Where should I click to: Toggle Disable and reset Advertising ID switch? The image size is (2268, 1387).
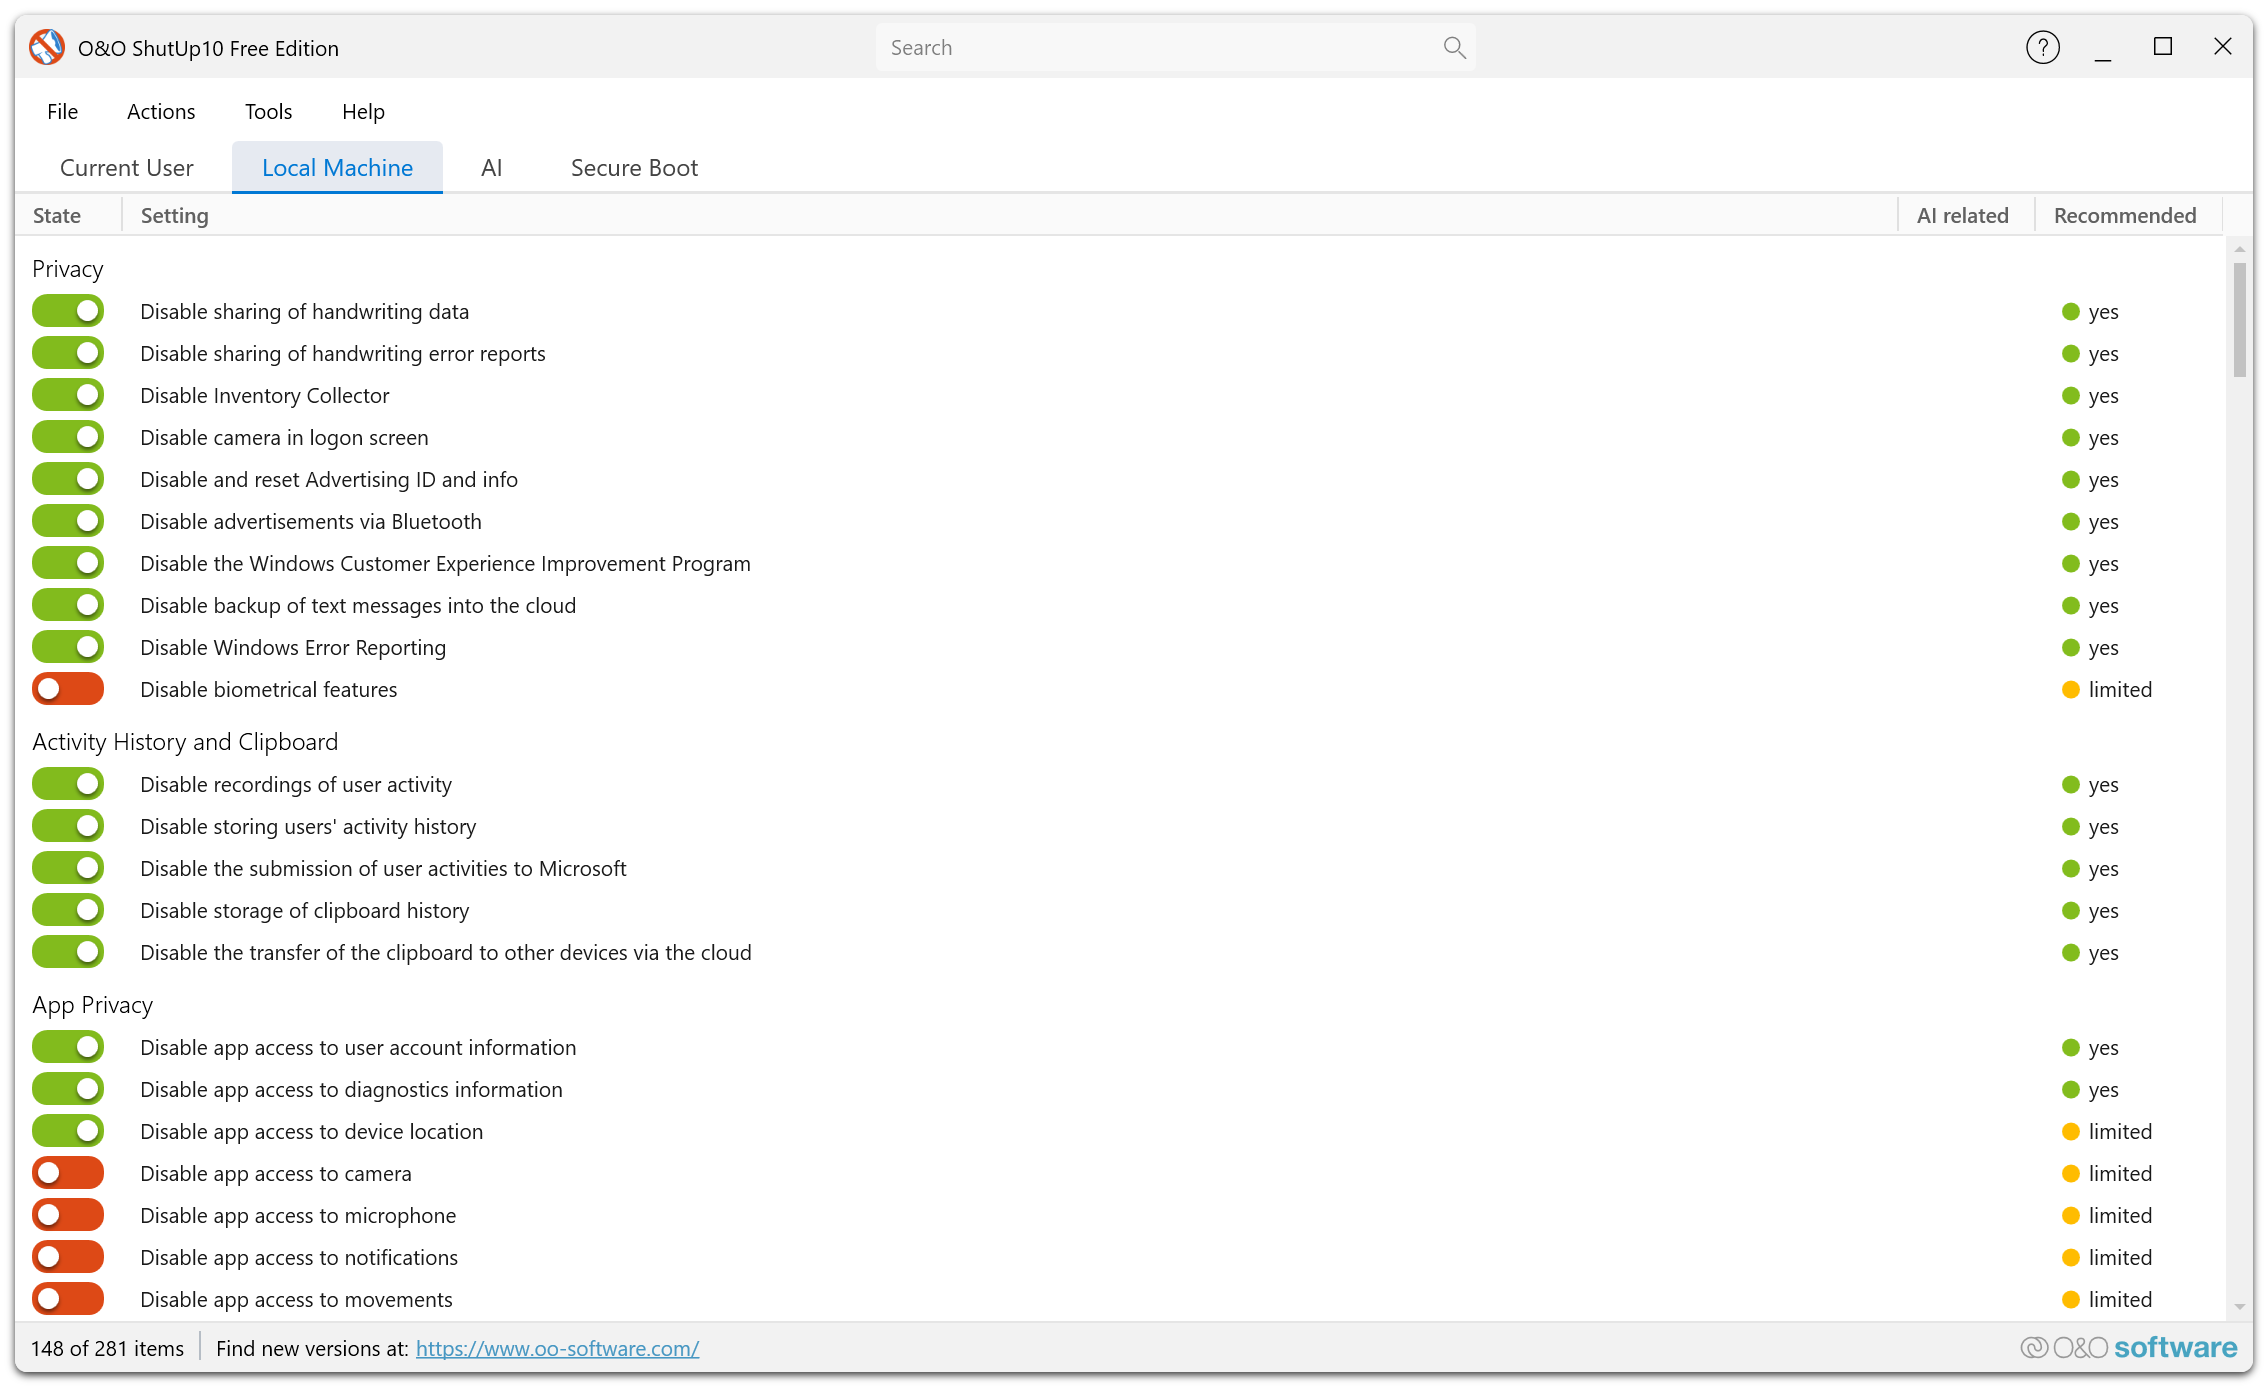[68, 479]
